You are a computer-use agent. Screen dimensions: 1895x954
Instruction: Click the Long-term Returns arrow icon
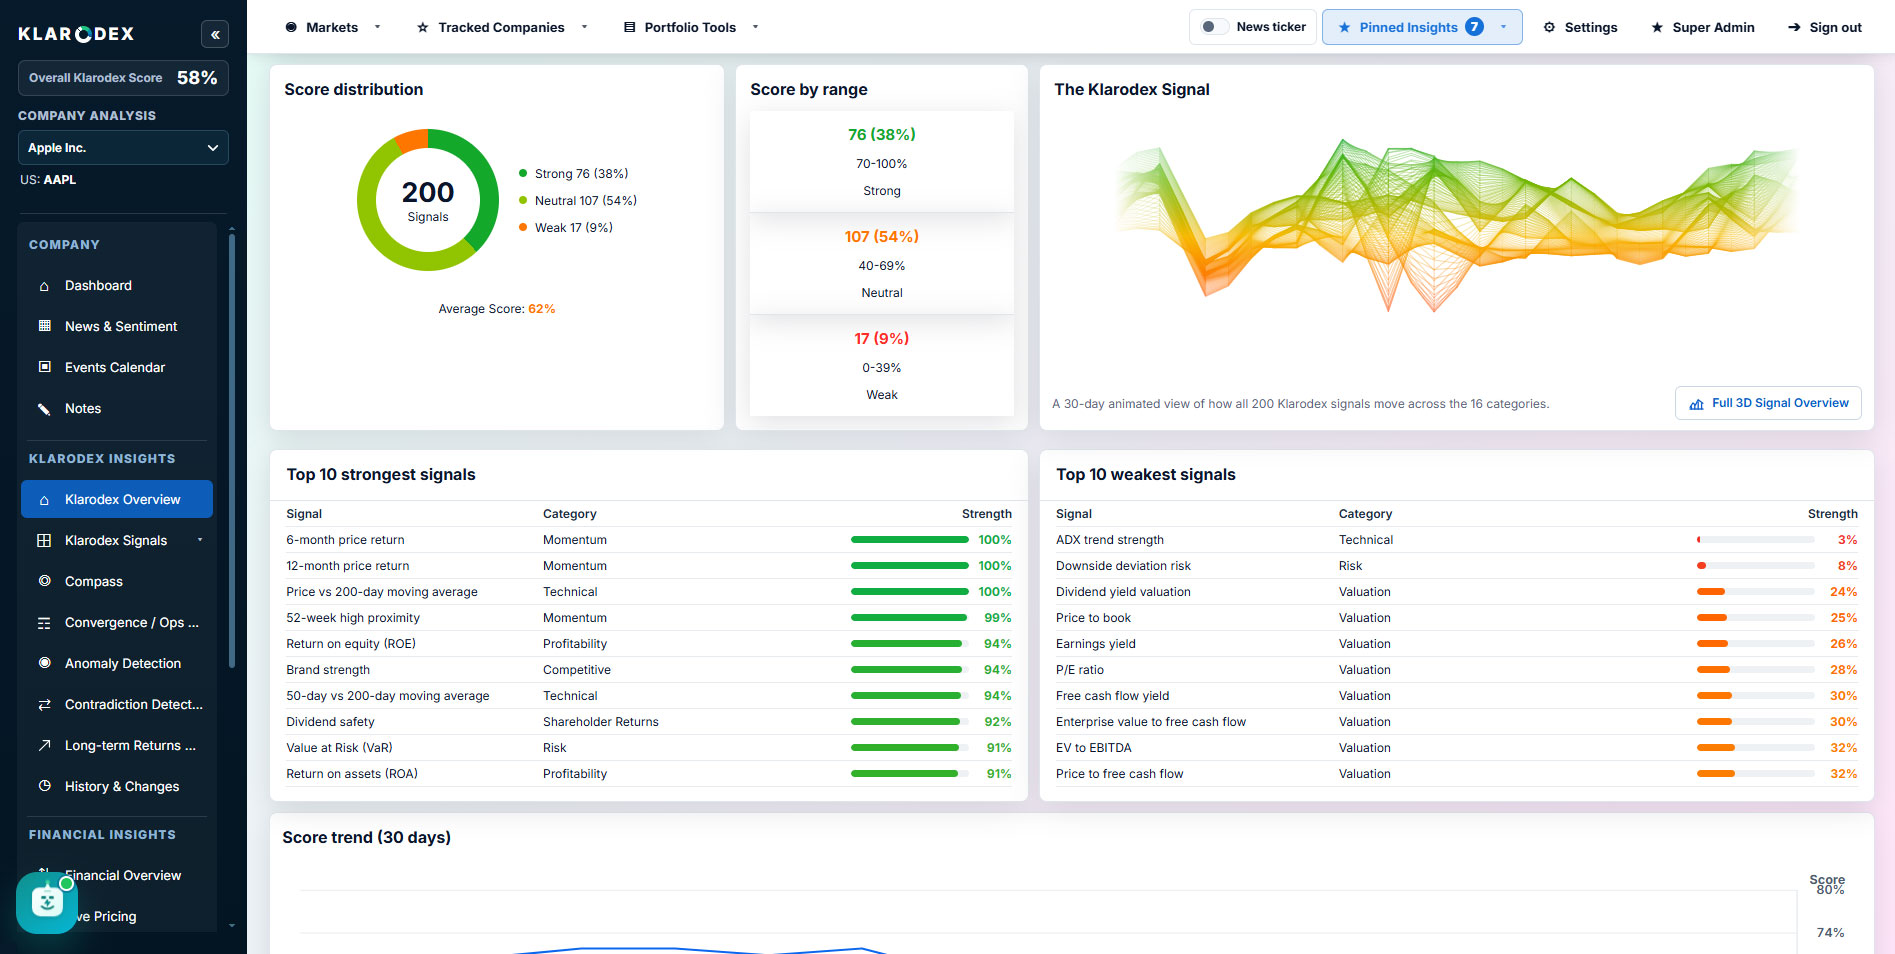pos(44,745)
